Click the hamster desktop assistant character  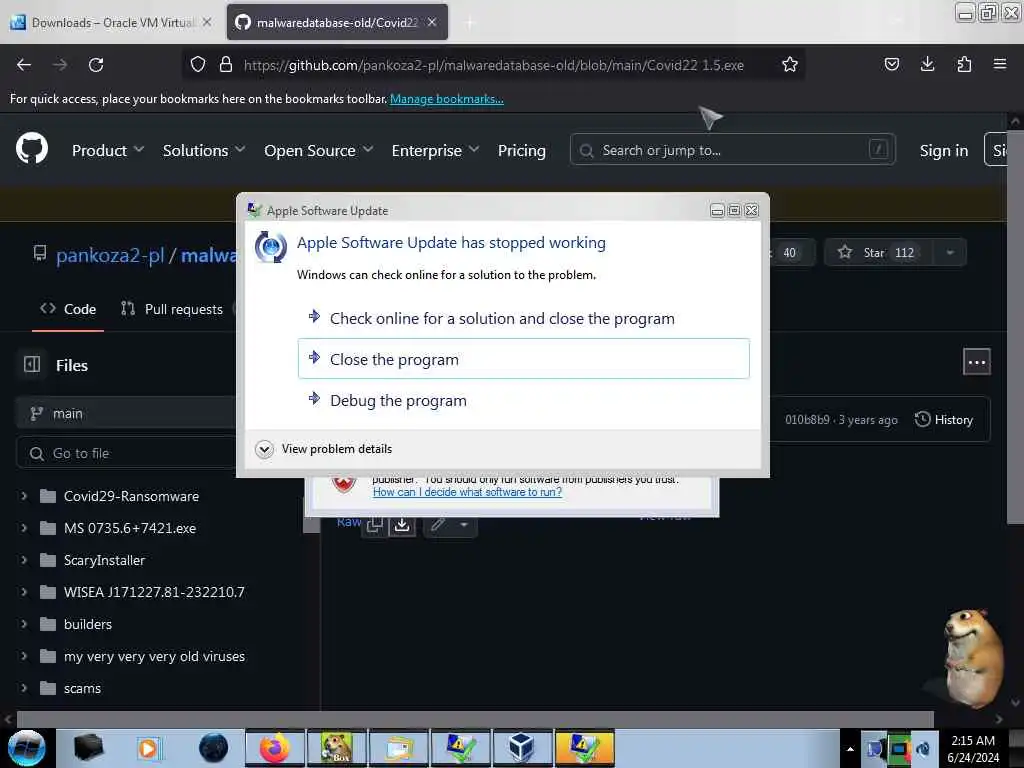[x=972, y=658]
